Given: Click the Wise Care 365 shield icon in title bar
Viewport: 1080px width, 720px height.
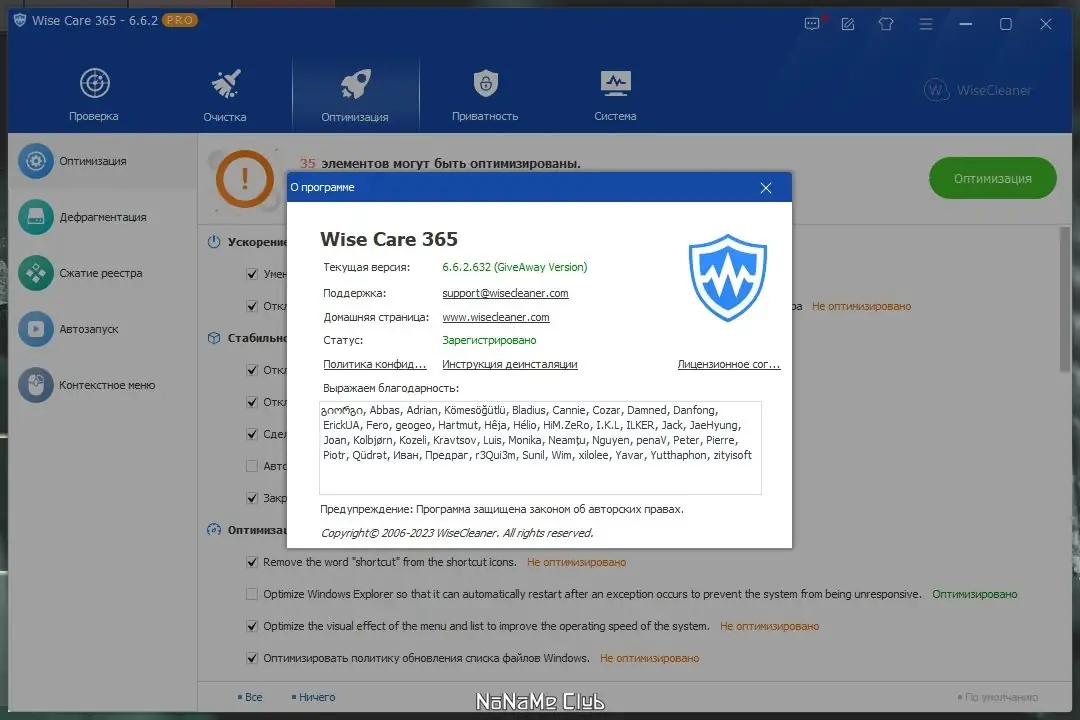Looking at the screenshot, I should coord(20,21).
